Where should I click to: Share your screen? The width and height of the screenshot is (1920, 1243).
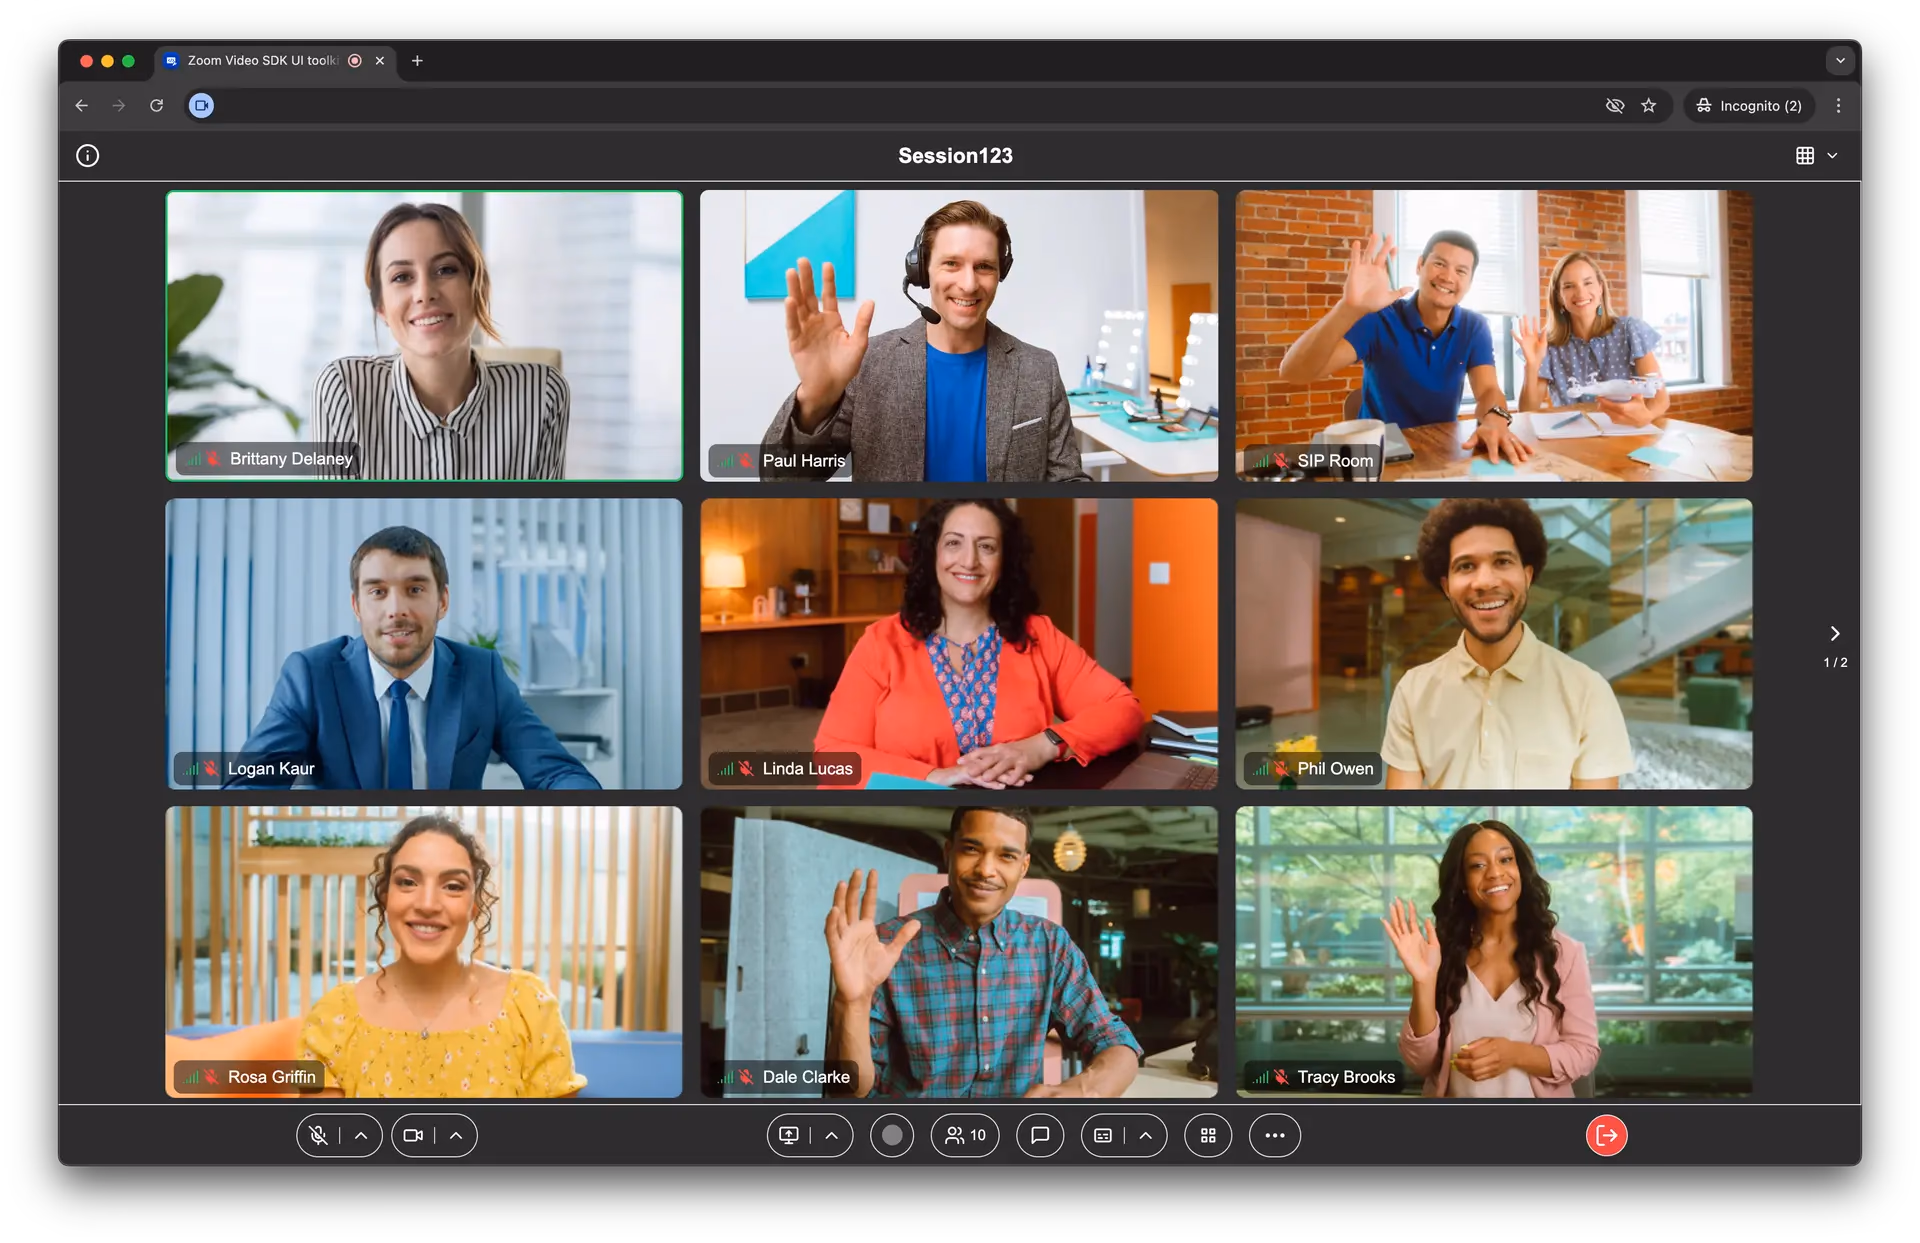(x=789, y=1135)
